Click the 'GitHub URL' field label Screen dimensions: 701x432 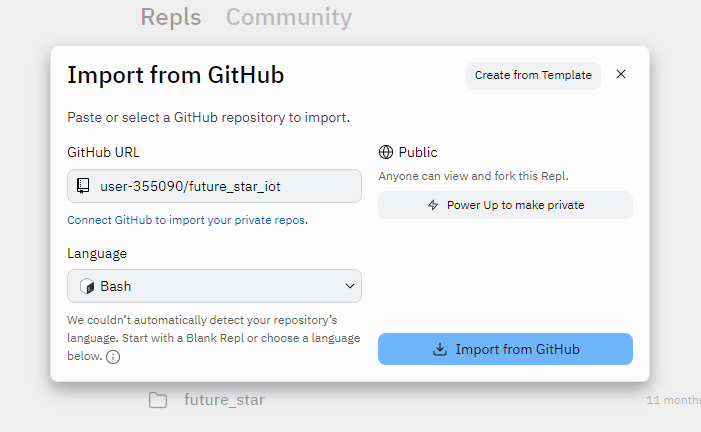pyautogui.click(x=103, y=152)
